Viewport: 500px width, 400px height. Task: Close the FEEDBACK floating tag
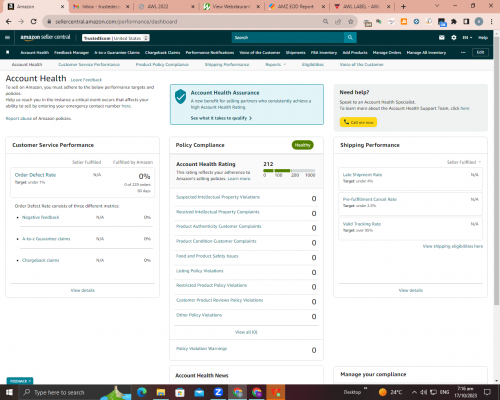(x=29, y=381)
